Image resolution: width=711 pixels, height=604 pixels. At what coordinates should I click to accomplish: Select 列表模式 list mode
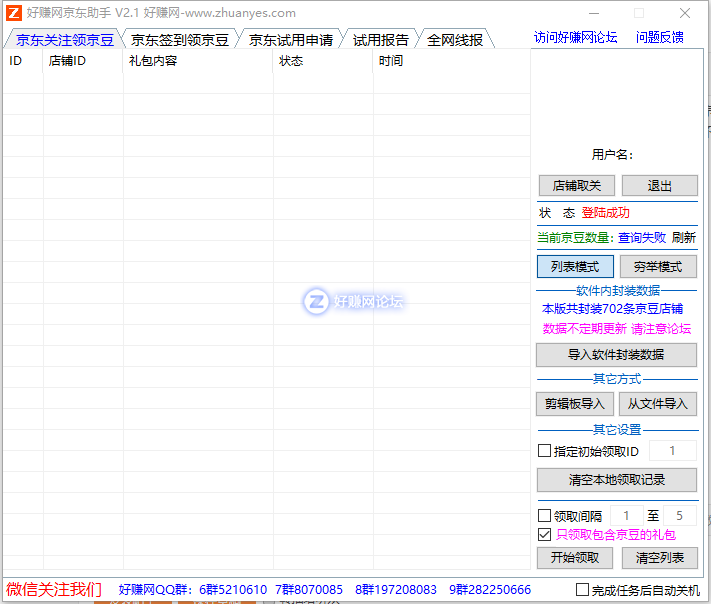(x=575, y=266)
